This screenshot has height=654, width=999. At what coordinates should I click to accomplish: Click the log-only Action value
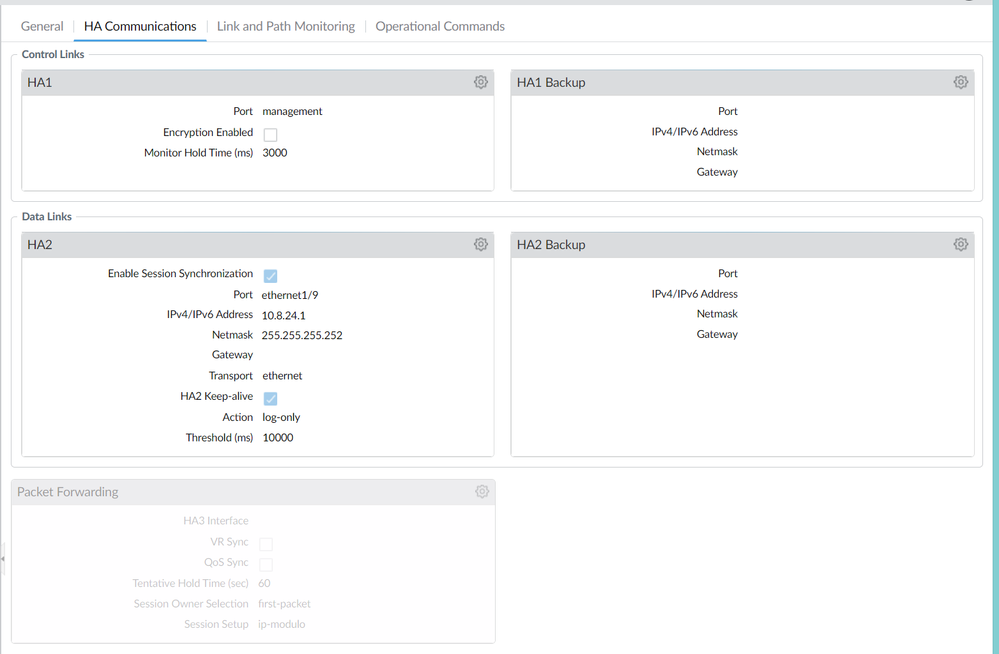pyautogui.click(x=281, y=417)
